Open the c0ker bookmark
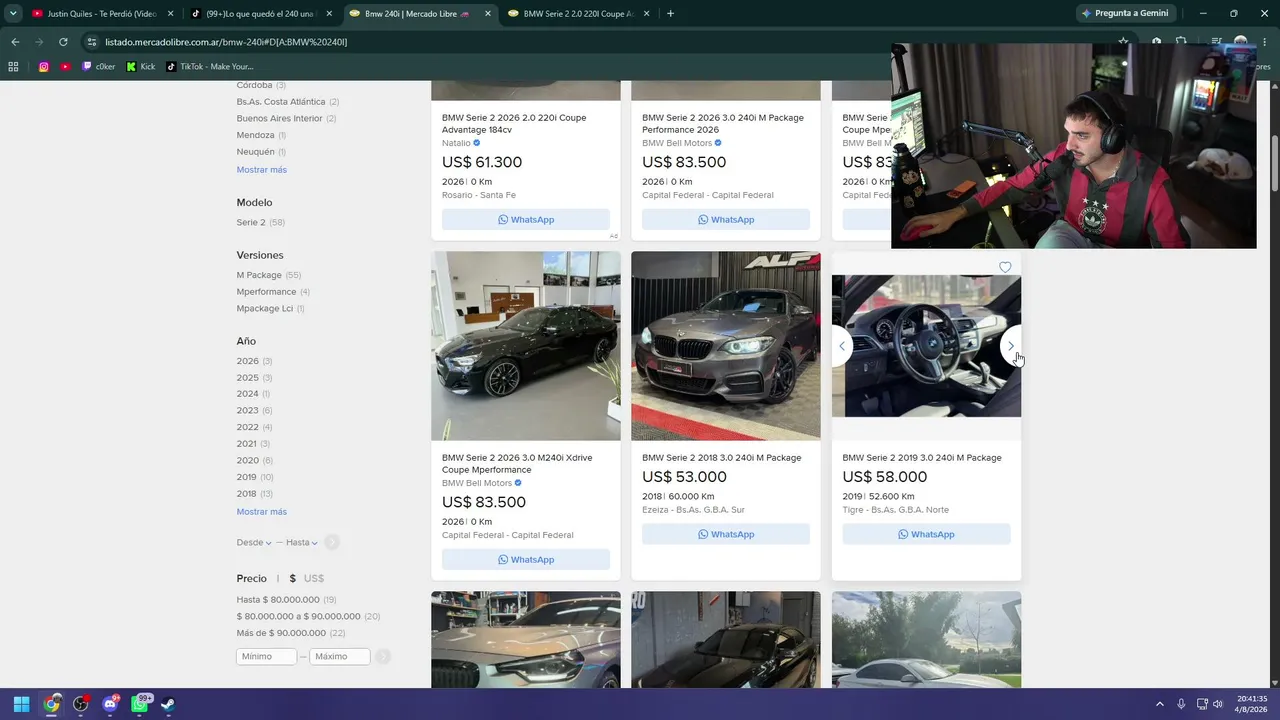This screenshot has width=1280, height=720. pyautogui.click(x=98, y=67)
